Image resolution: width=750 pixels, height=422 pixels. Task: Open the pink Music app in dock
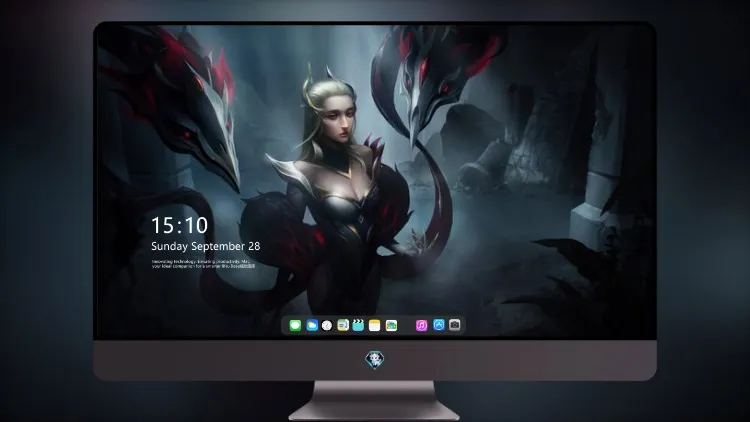(x=421, y=325)
